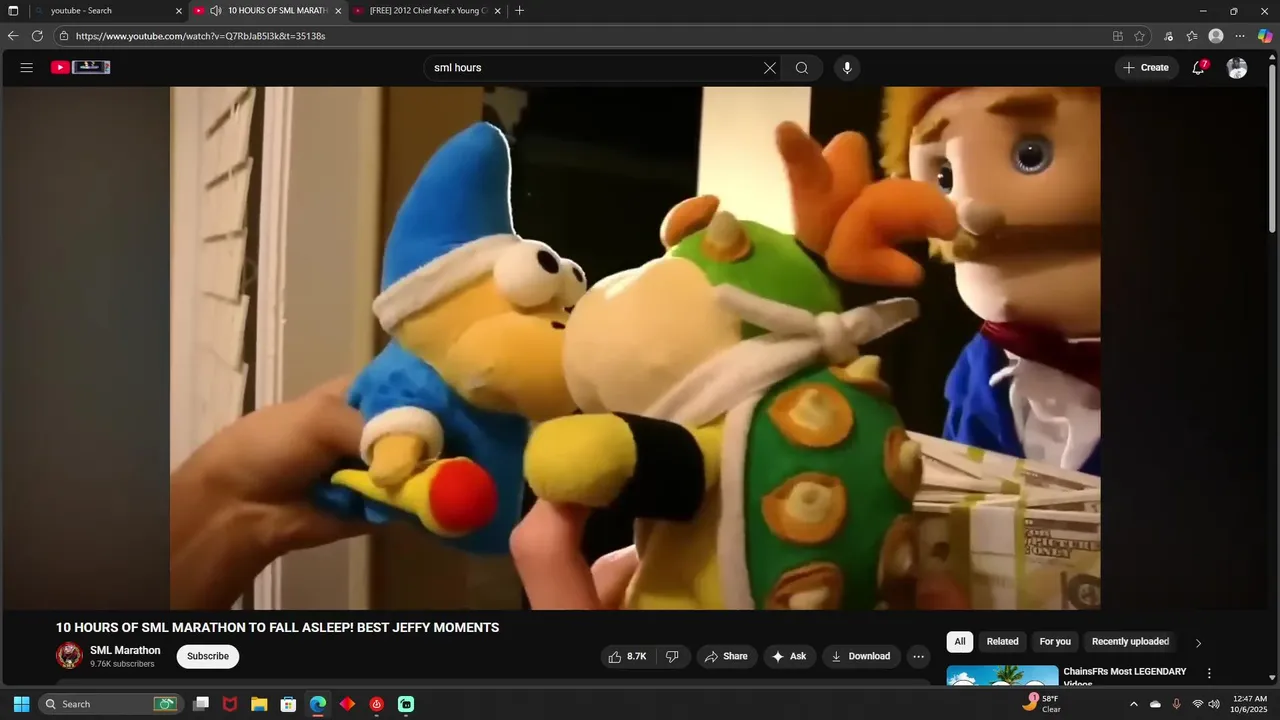Like the video with 8.7K likes
This screenshot has height=720, width=1280.
point(627,656)
